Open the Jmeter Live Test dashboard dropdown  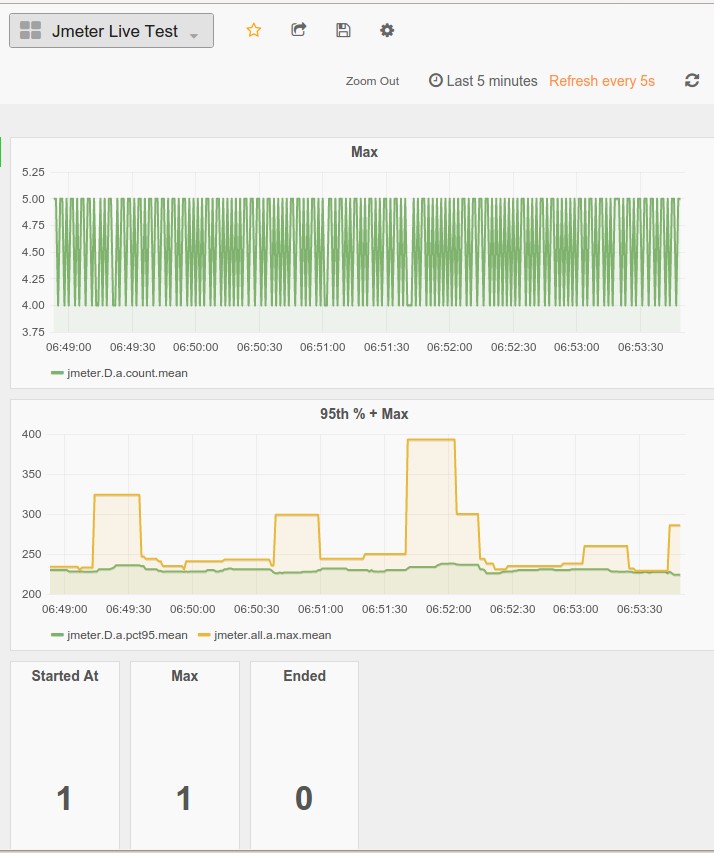point(111,31)
